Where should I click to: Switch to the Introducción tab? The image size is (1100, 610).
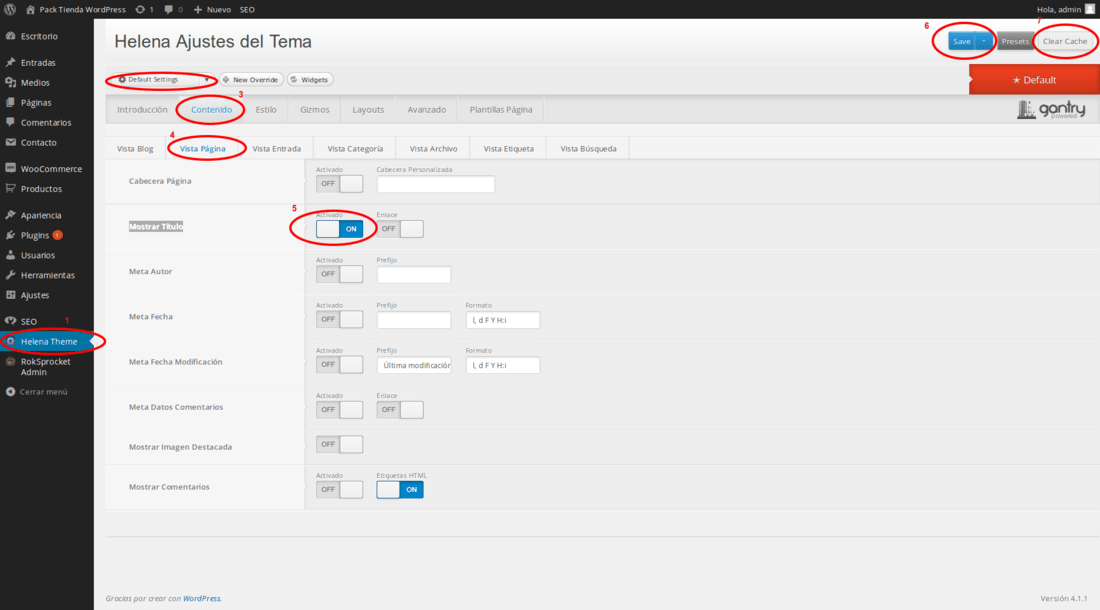tap(142, 109)
